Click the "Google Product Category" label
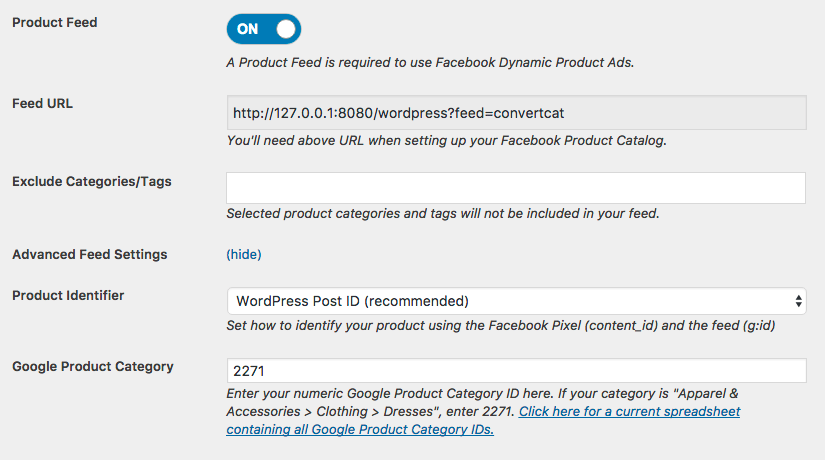The height and width of the screenshot is (460, 825). click(93, 366)
